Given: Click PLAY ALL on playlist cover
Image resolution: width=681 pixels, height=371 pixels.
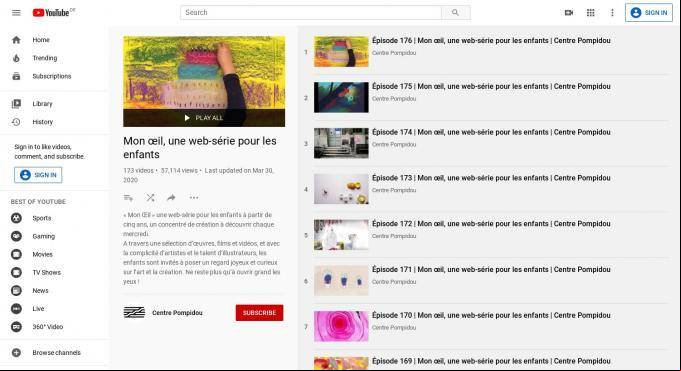Looking at the screenshot, I should [x=204, y=118].
